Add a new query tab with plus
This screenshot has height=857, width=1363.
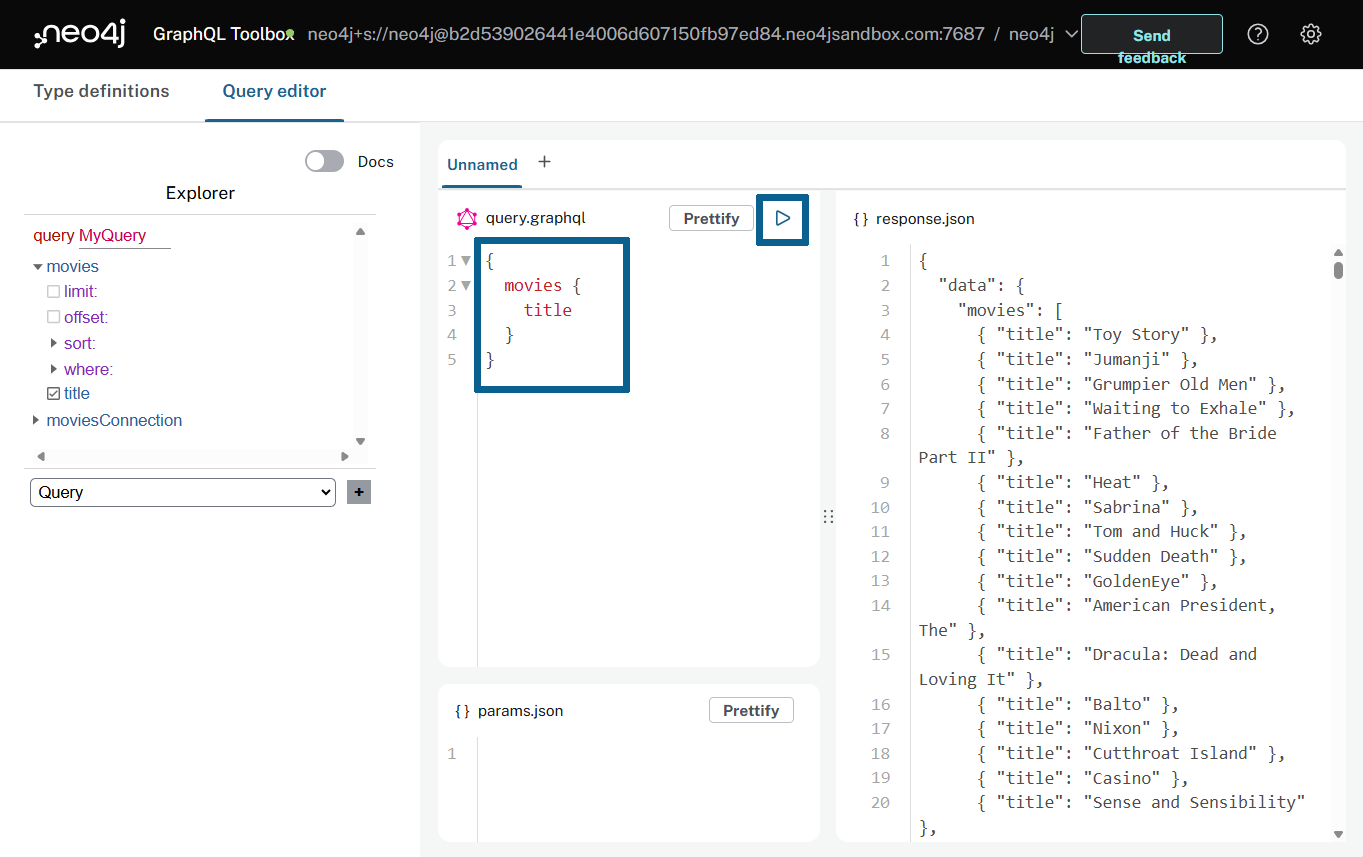click(544, 162)
